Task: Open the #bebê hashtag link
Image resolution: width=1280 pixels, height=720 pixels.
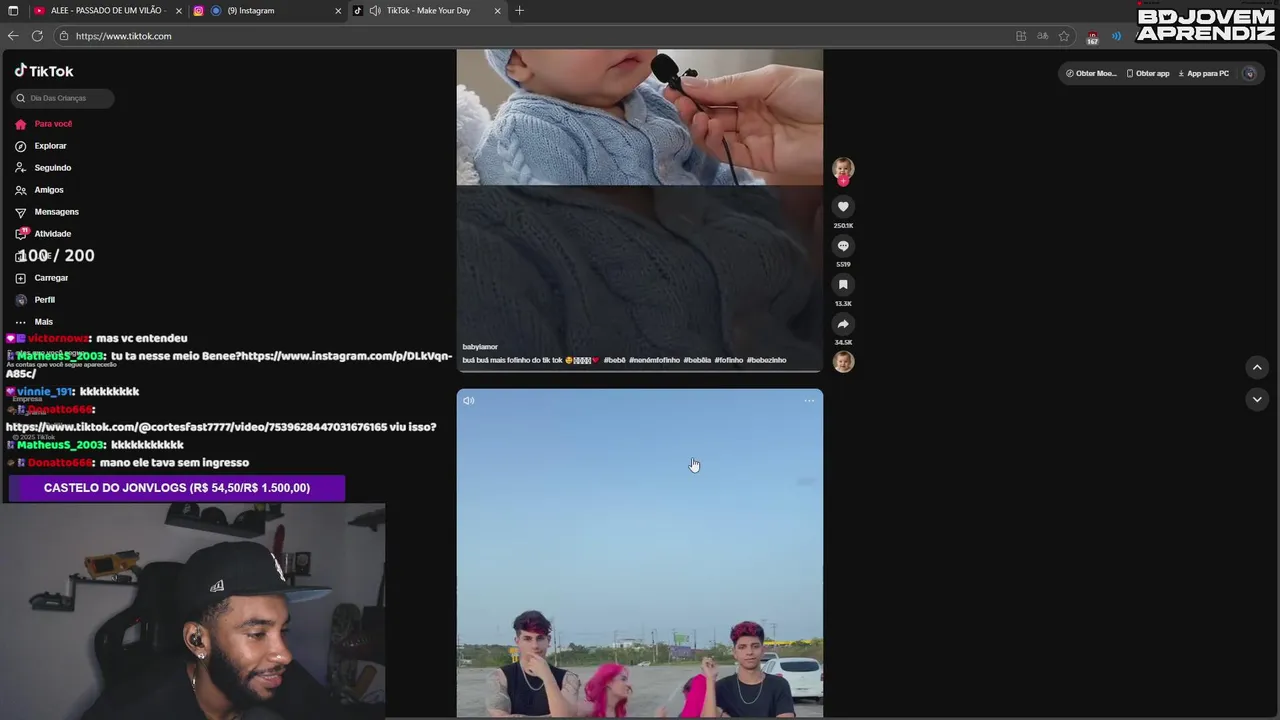Action: click(x=614, y=360)
